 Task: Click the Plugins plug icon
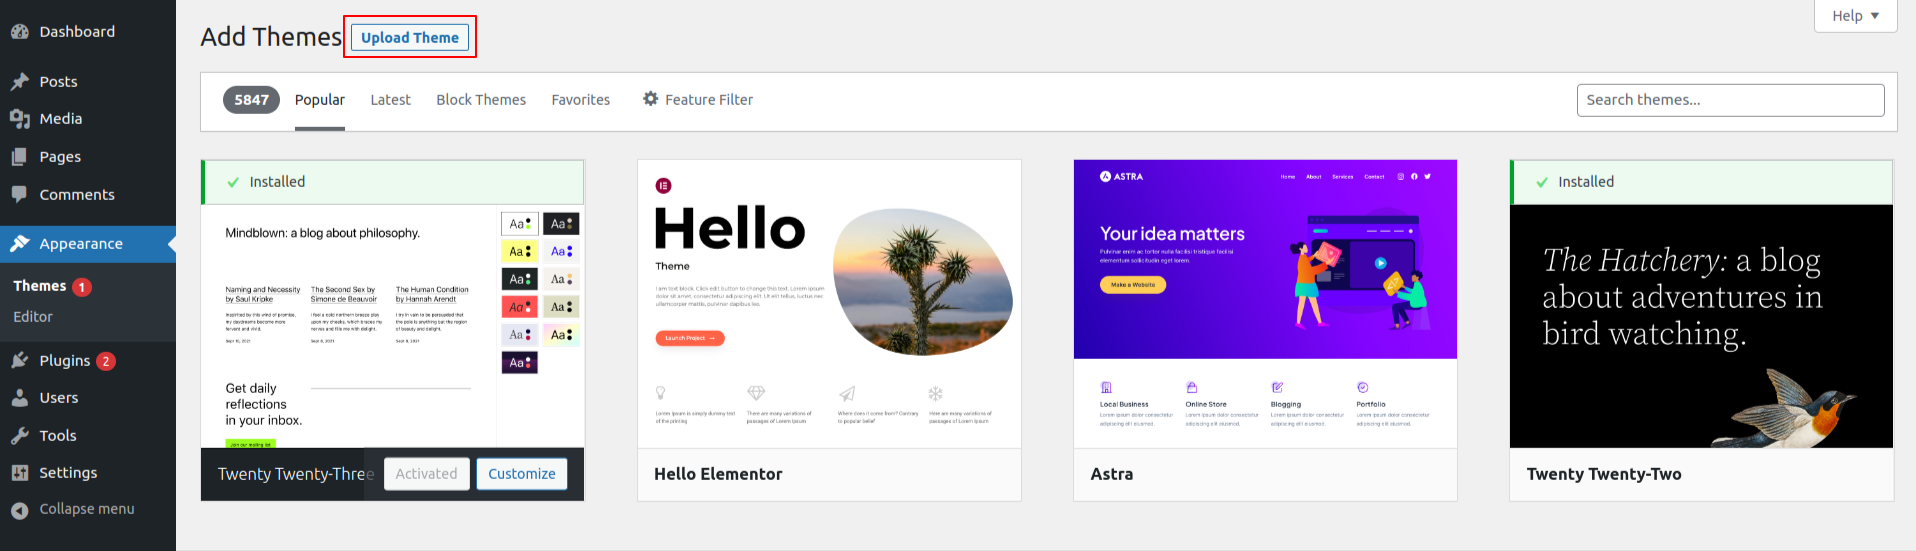tap(20, 361)
